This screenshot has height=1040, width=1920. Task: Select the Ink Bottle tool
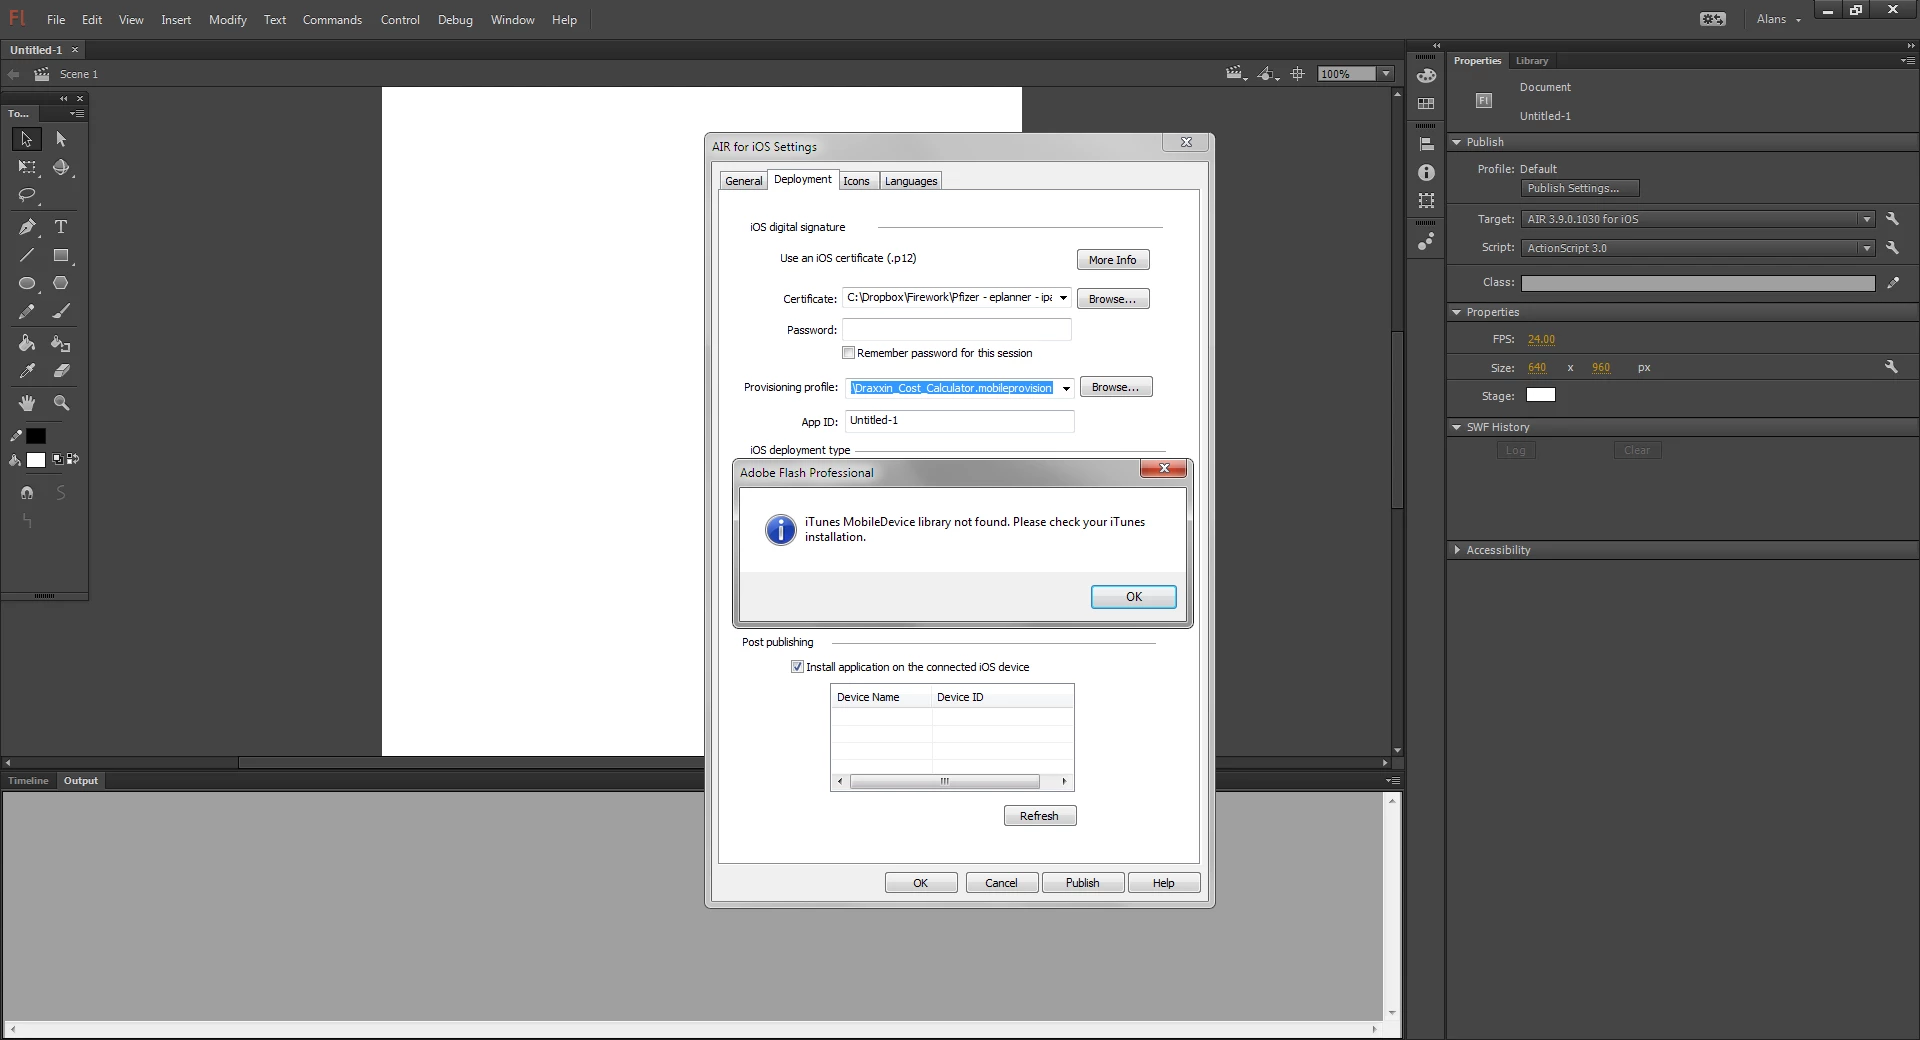pos(61,343)
